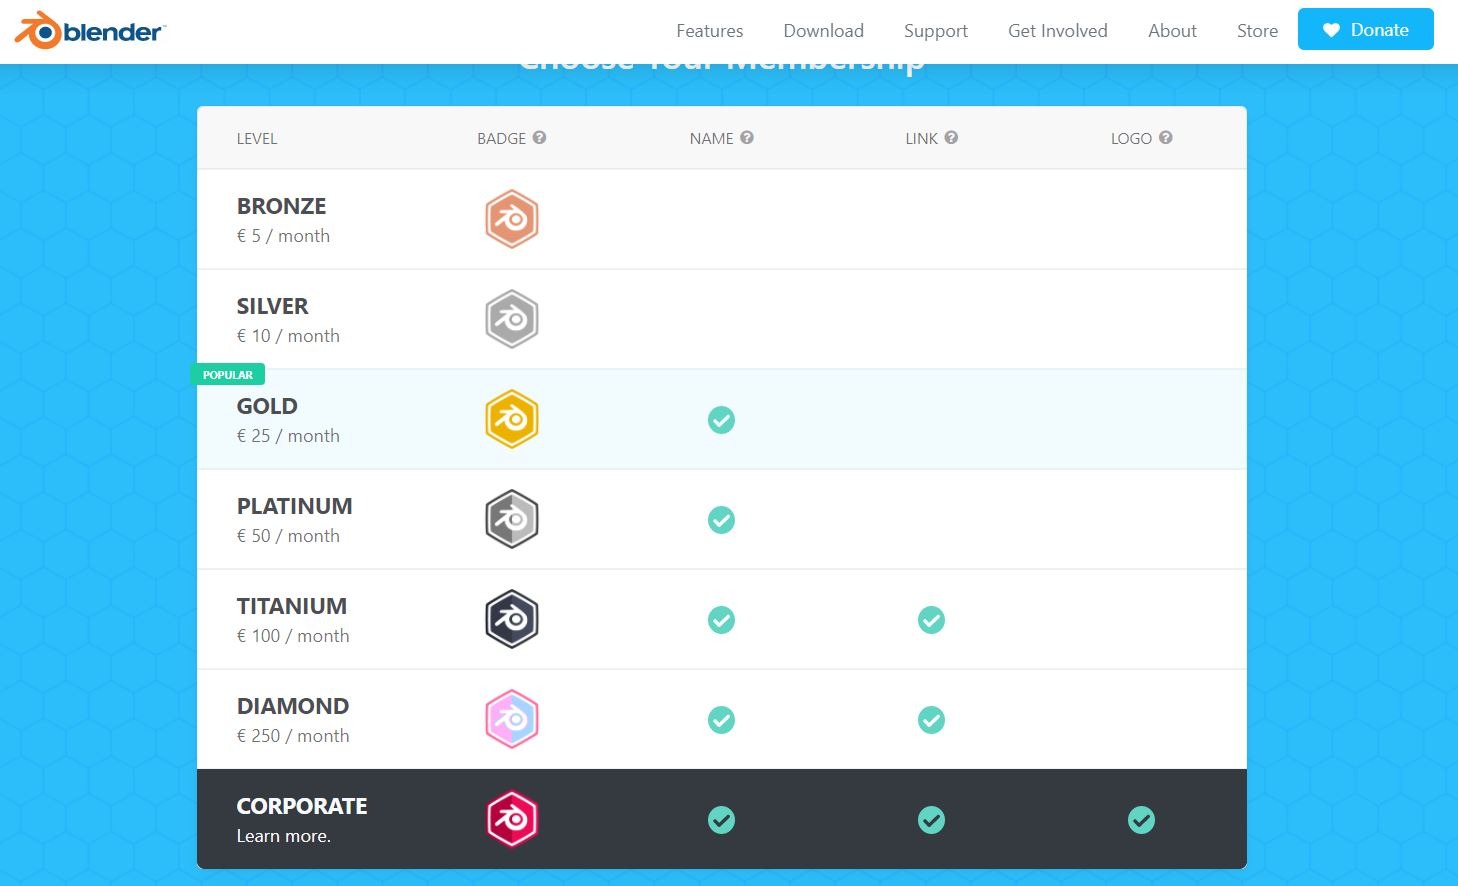Click the Donate button
Image resolution: width=1458 pixels, height=886 pixels.
pyautogui.click(x=1366, y=29)
